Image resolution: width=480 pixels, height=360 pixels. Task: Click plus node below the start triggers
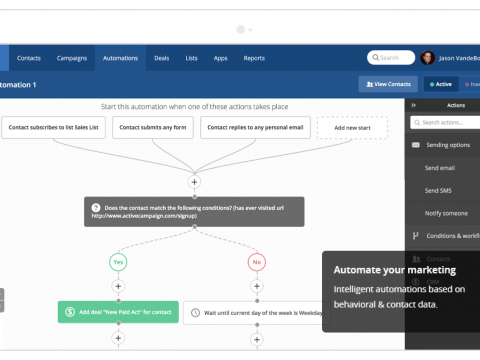[x=194, y=182]
